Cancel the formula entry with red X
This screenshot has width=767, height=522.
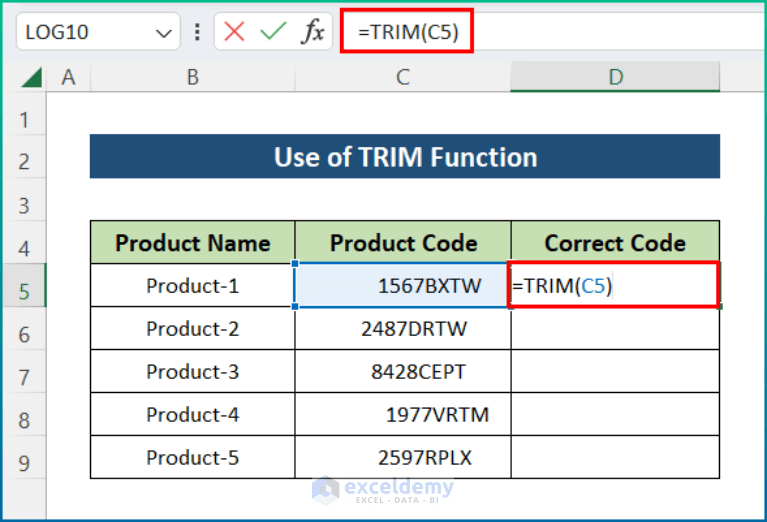point(234,32)
